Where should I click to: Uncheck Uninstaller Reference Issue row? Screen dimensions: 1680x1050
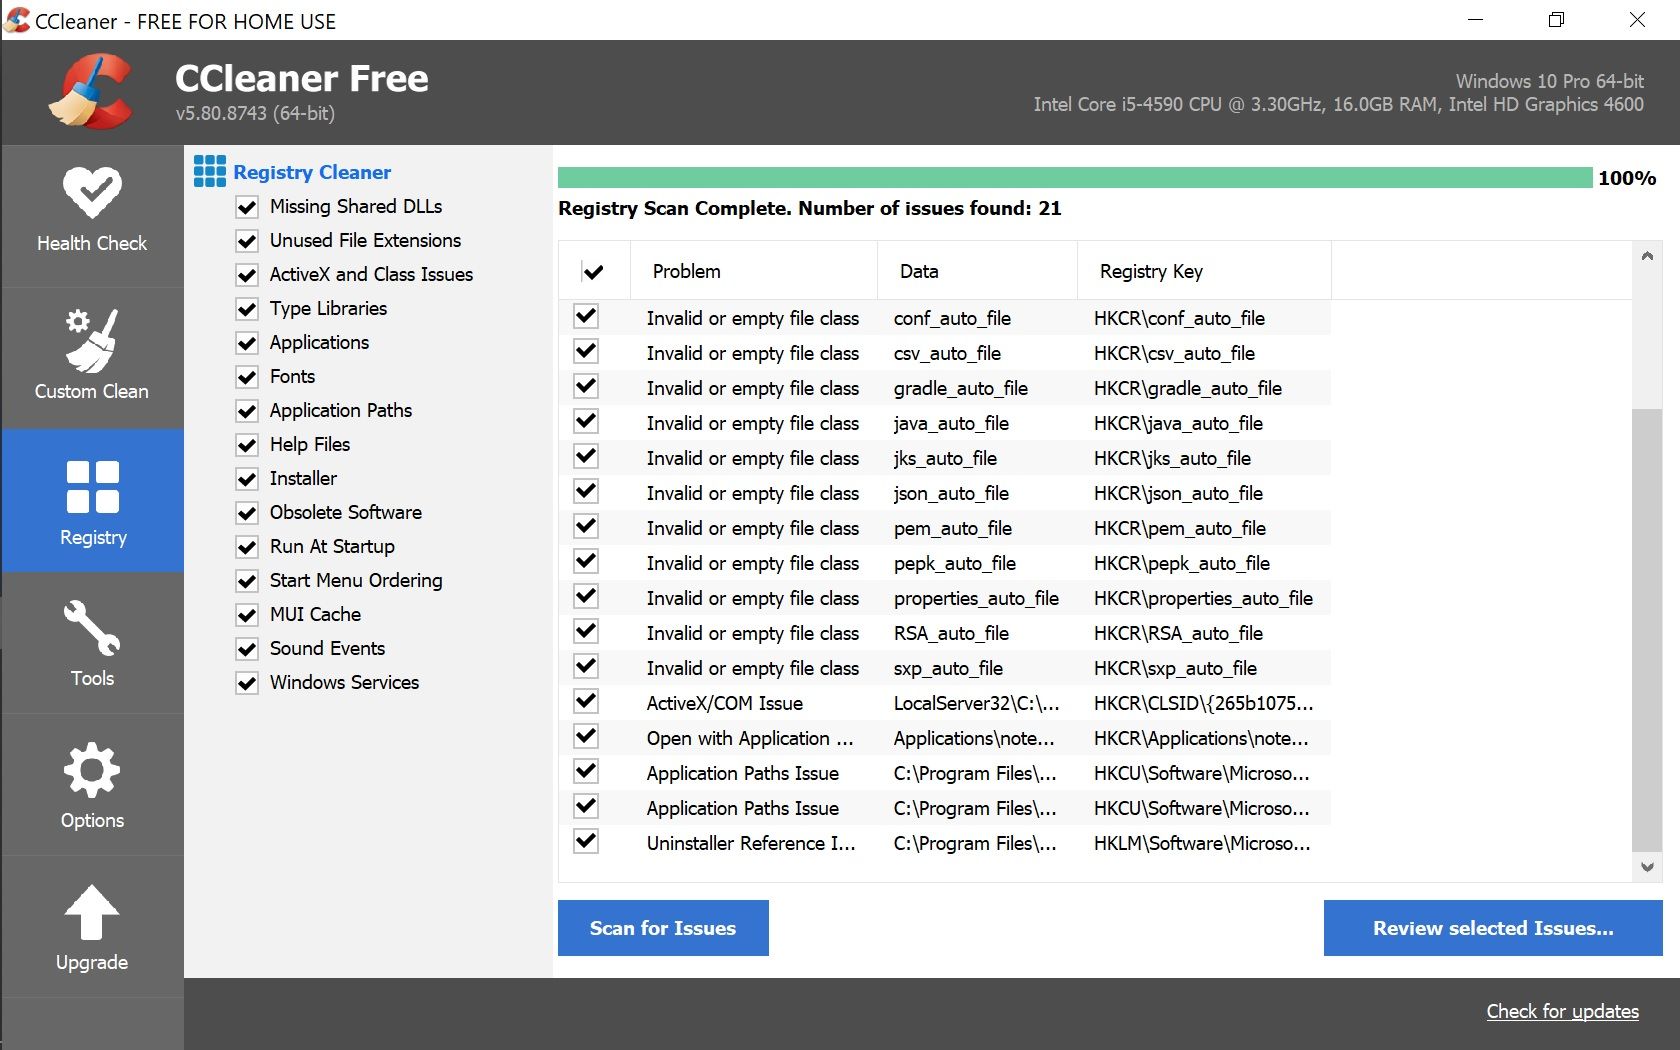pos(586,842)
